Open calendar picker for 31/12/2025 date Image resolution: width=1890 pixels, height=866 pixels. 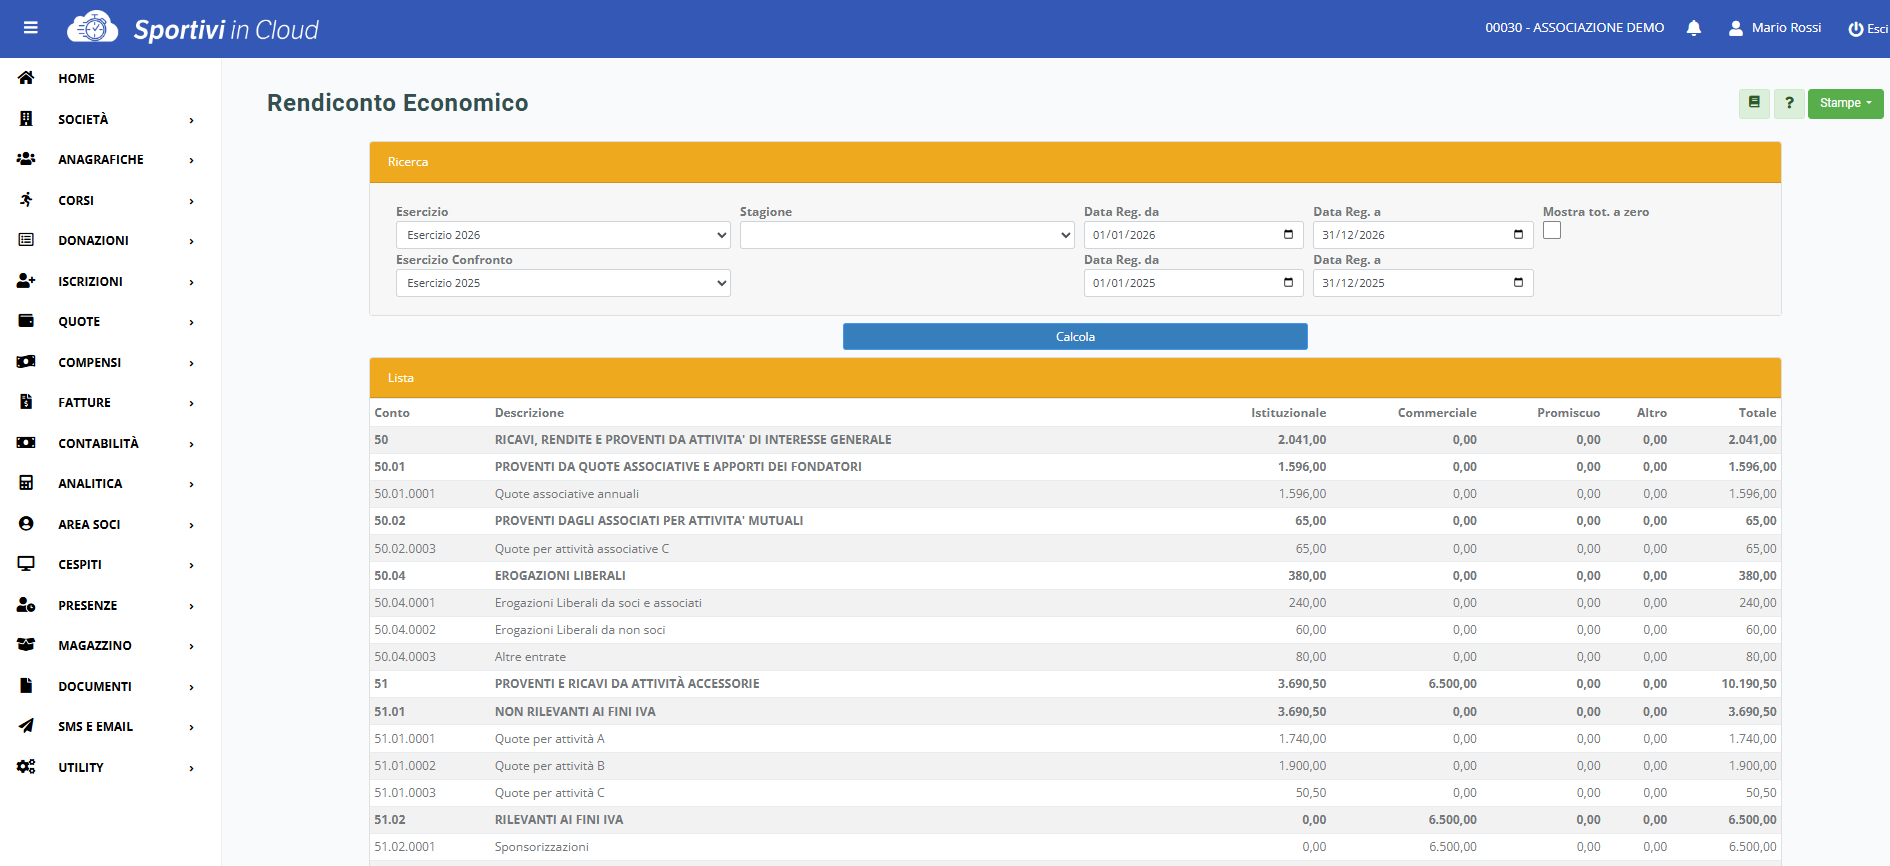[1518, 283]
